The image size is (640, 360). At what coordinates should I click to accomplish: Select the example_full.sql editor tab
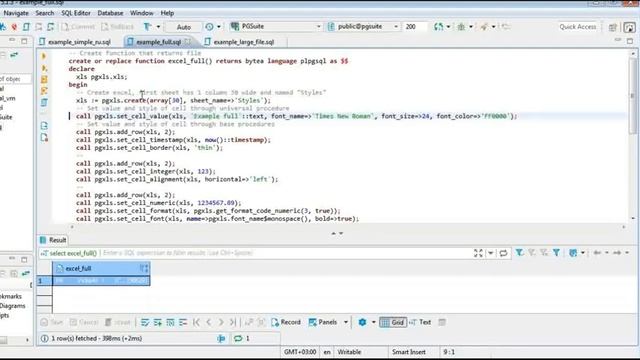[158, 42]
